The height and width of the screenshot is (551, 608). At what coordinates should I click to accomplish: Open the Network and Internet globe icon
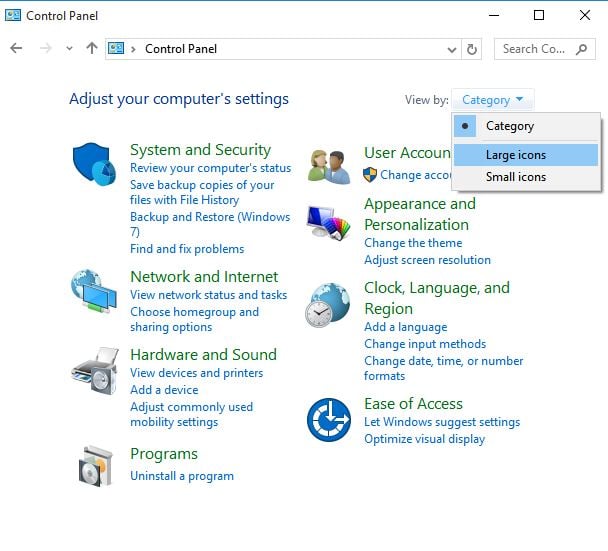click(x=94, y=291)
